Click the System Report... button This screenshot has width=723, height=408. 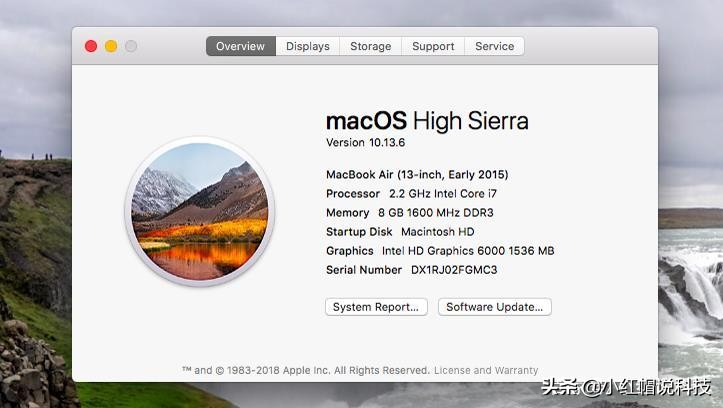point(376,307)
